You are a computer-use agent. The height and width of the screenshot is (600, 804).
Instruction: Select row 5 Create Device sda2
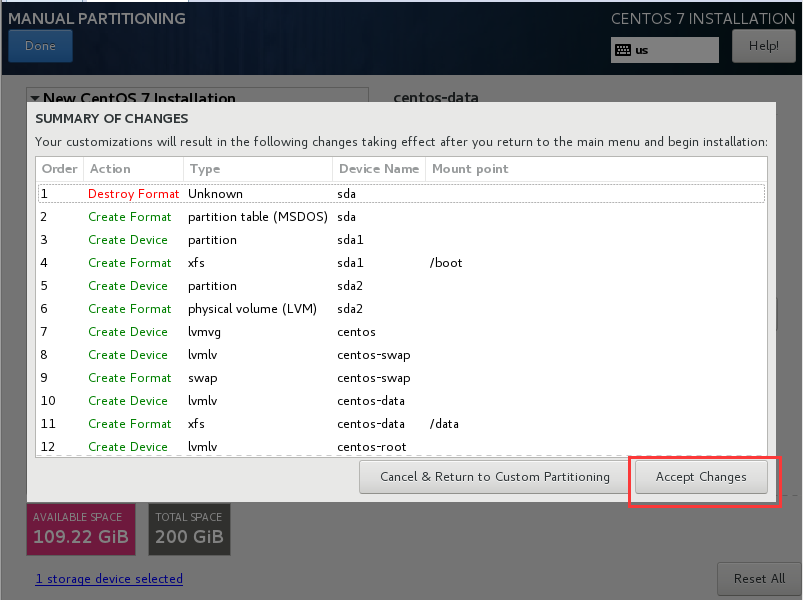(401, 286)
